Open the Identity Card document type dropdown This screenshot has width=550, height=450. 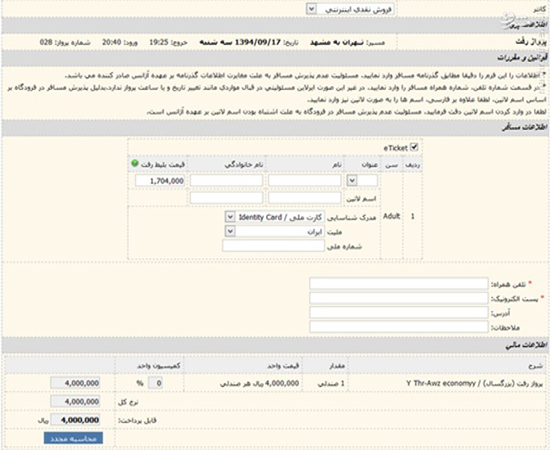click(x=275, y=217)
